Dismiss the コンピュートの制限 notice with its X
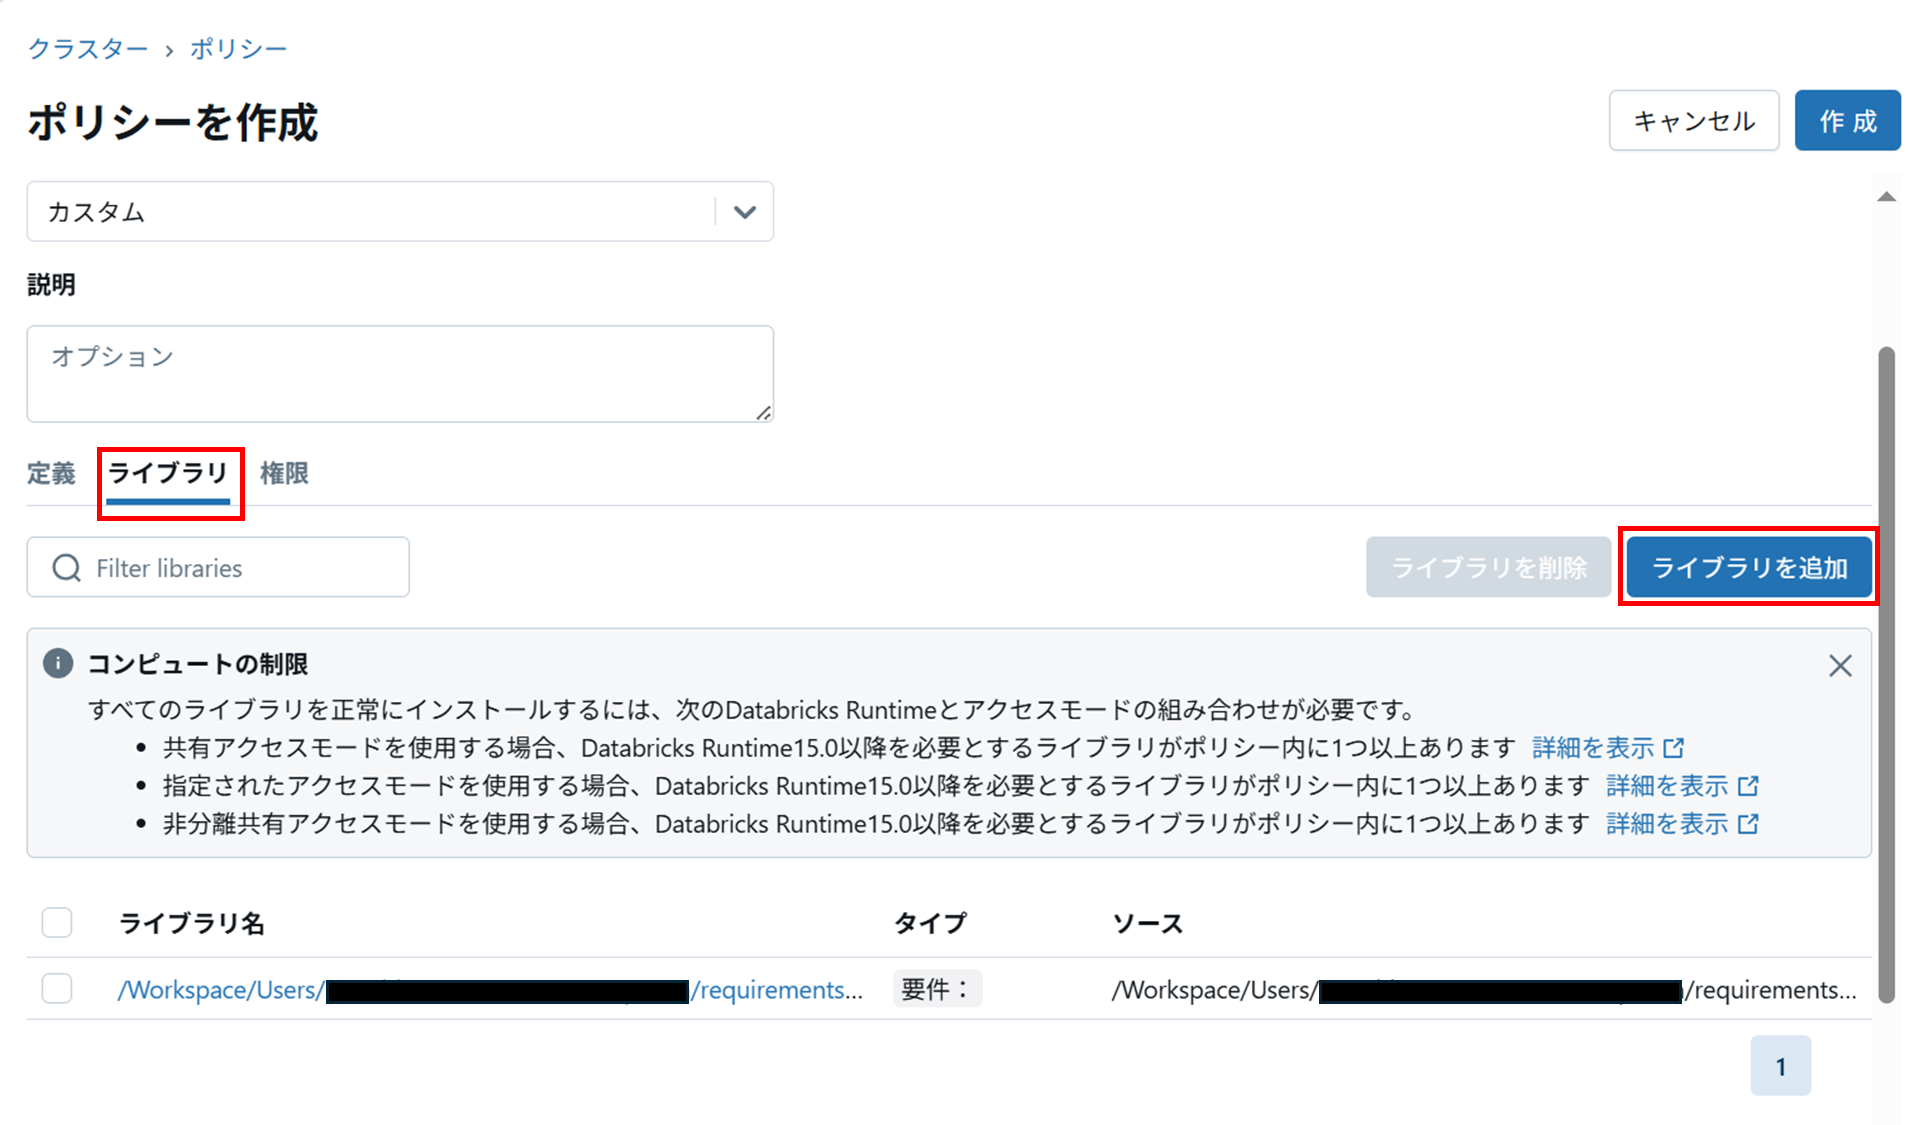 1840,665
